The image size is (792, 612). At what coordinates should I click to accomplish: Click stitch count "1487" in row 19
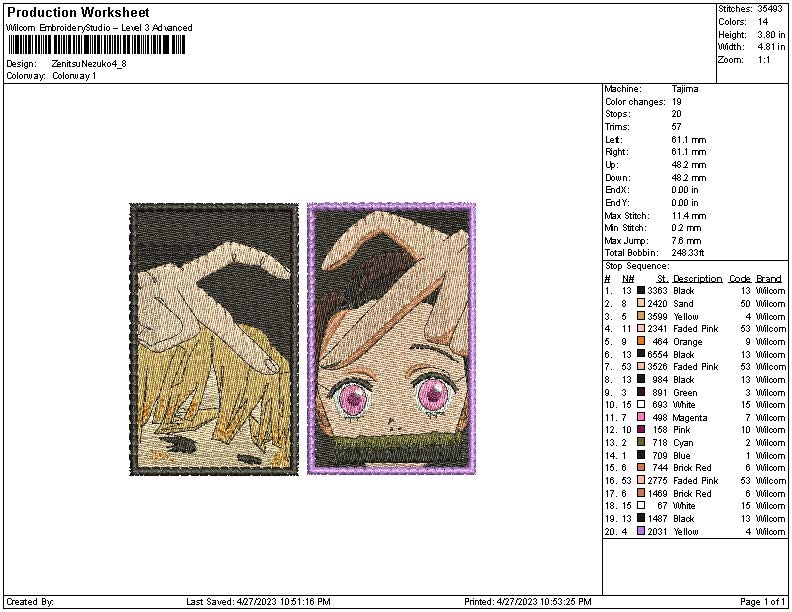pyautogui.click(x=657, y=519)
